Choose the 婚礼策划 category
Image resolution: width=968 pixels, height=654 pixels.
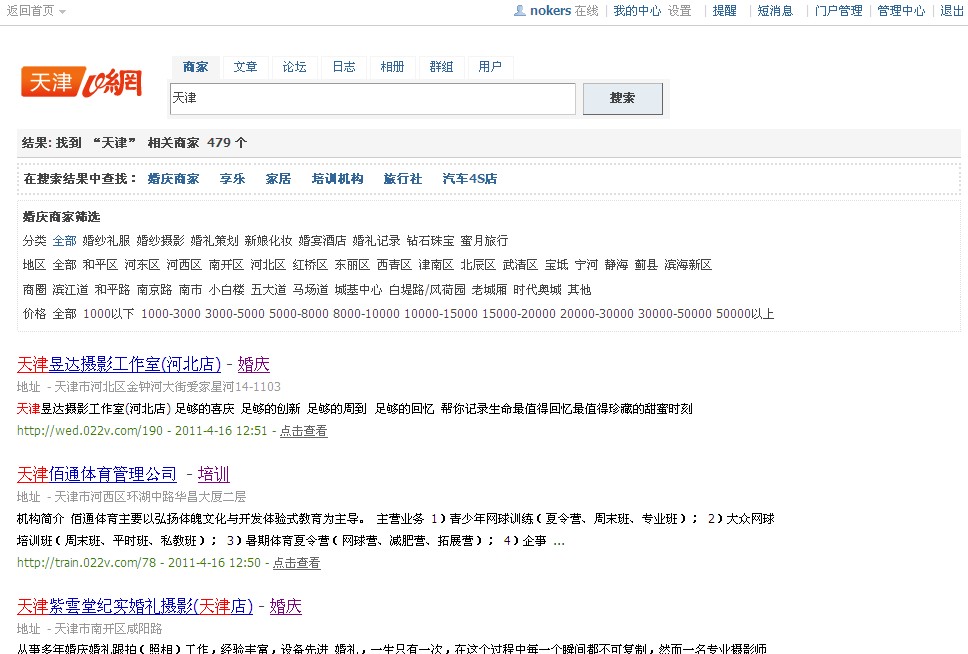[x=214, y=241]
